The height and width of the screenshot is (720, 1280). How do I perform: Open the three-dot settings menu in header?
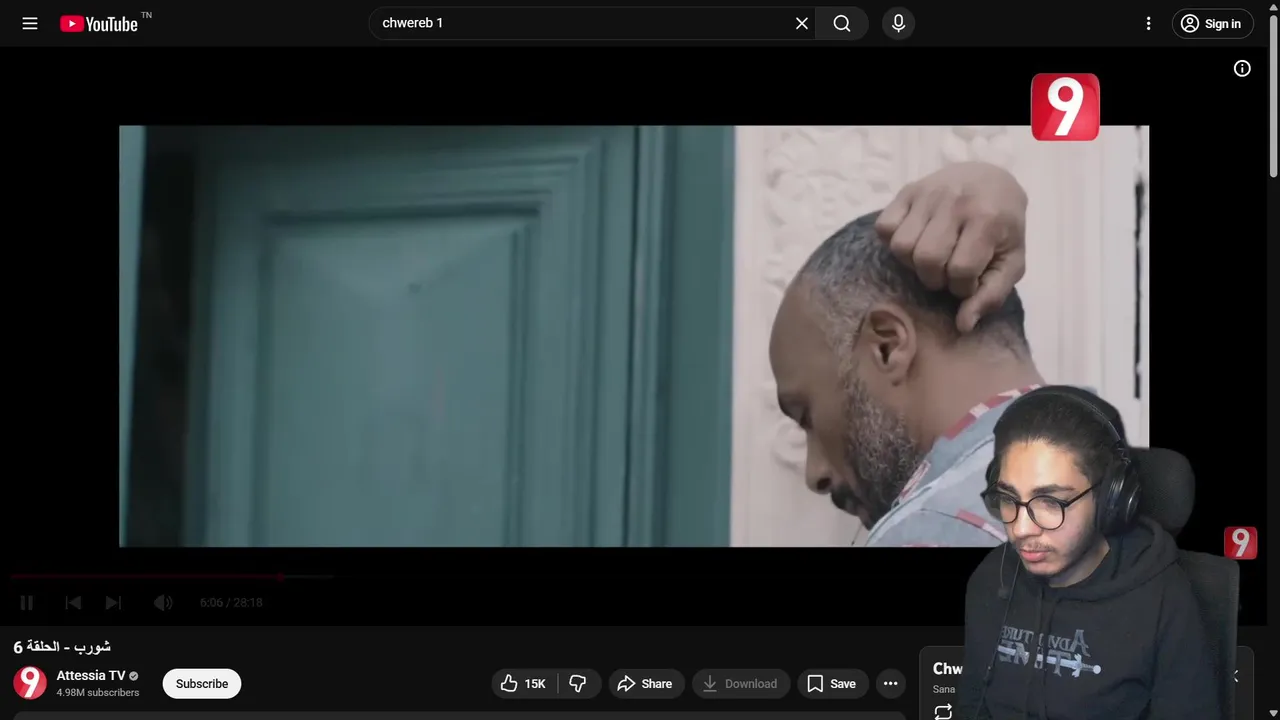coord(1148,23)
